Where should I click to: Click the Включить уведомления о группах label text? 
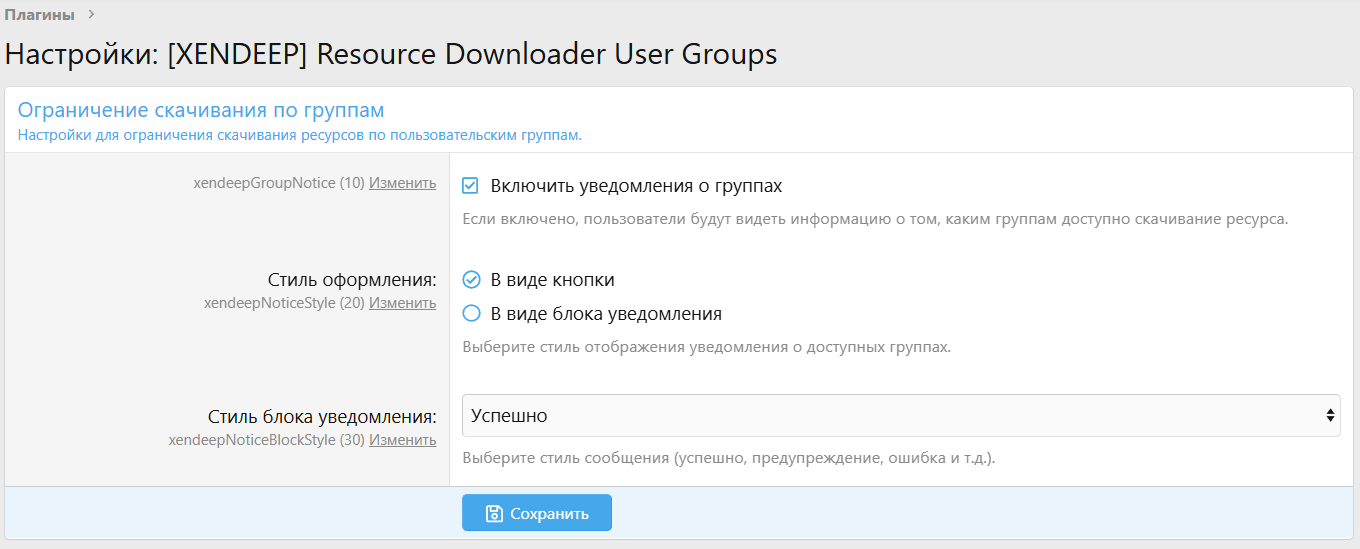pyautogui.click(x=636, y=186)
